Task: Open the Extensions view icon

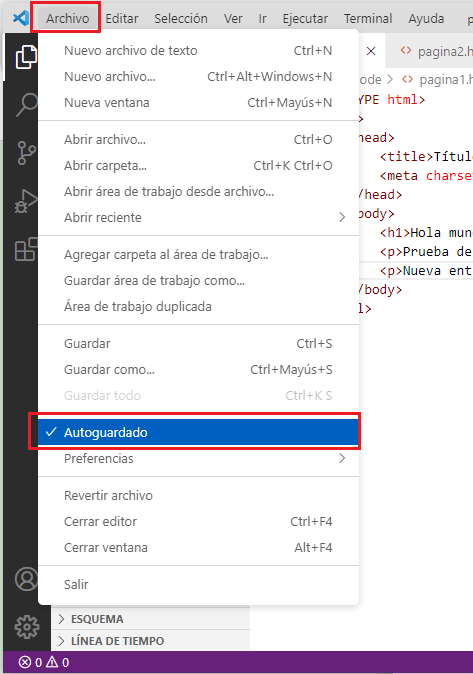Action: coord(26,249)
